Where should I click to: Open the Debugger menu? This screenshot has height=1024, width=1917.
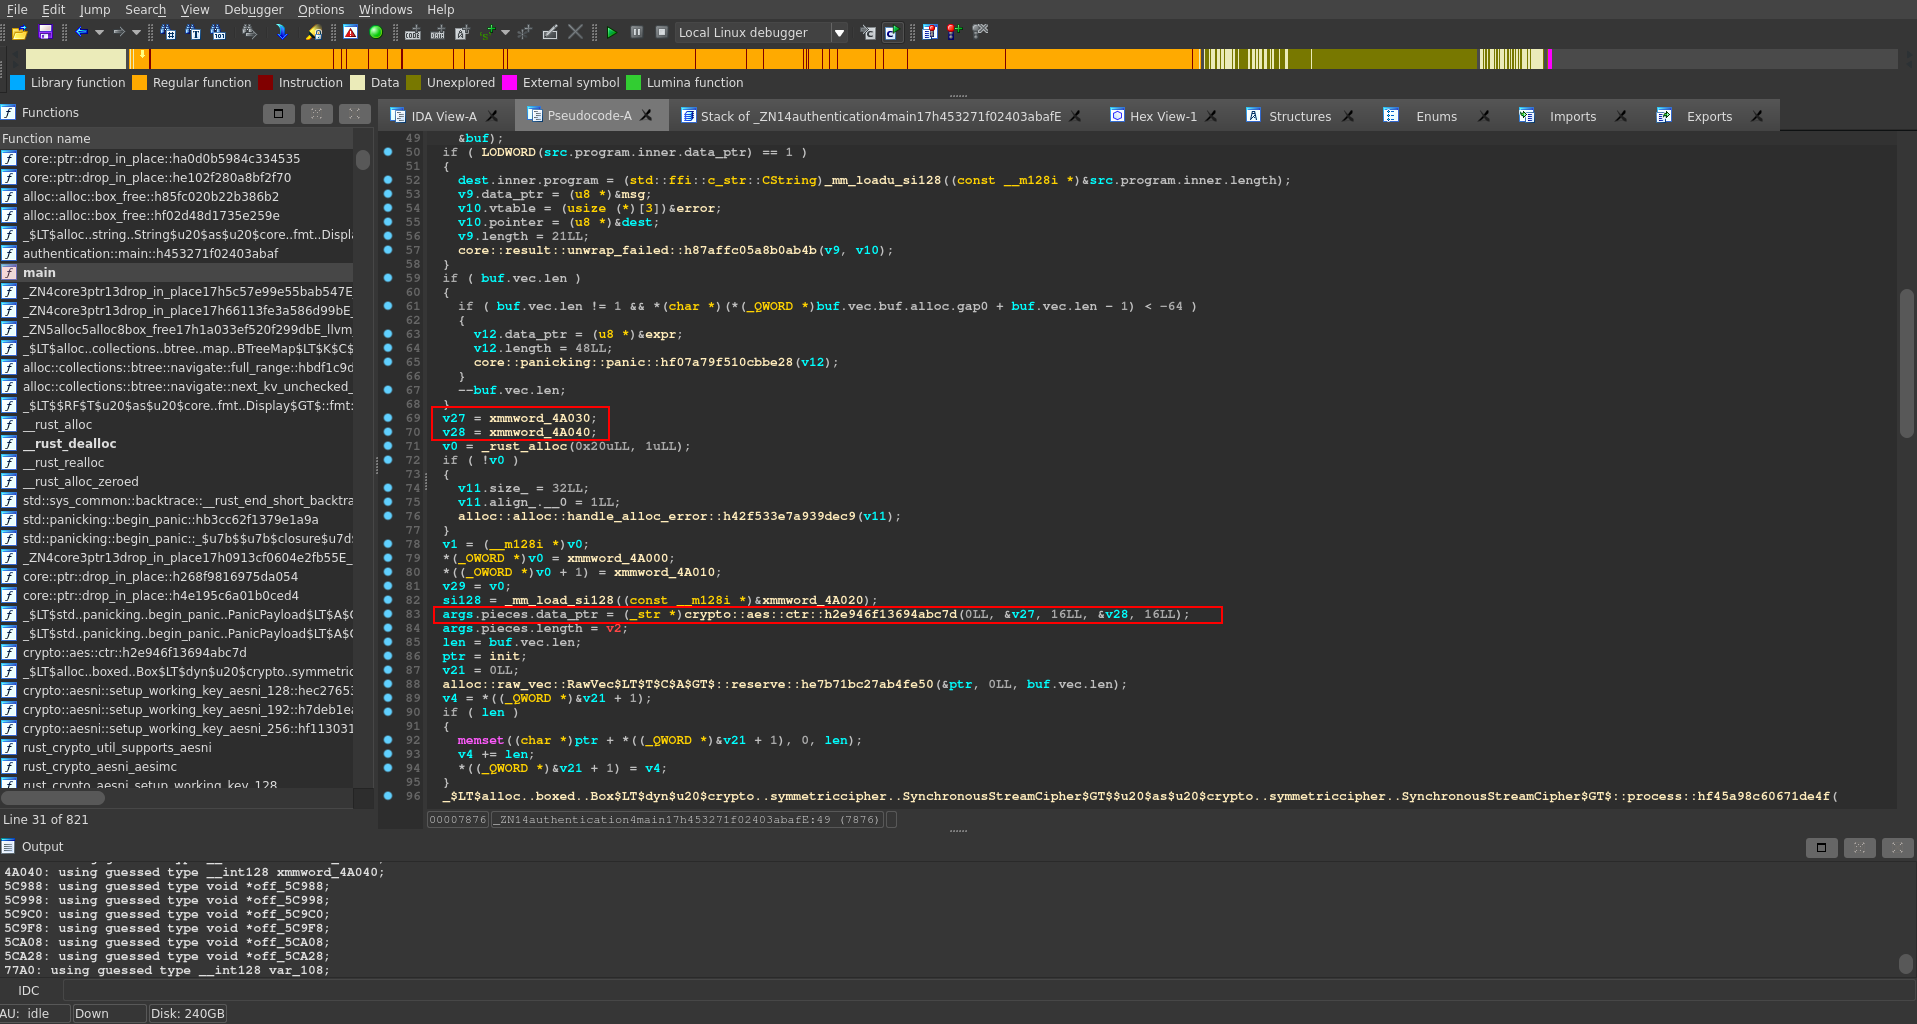253,10
